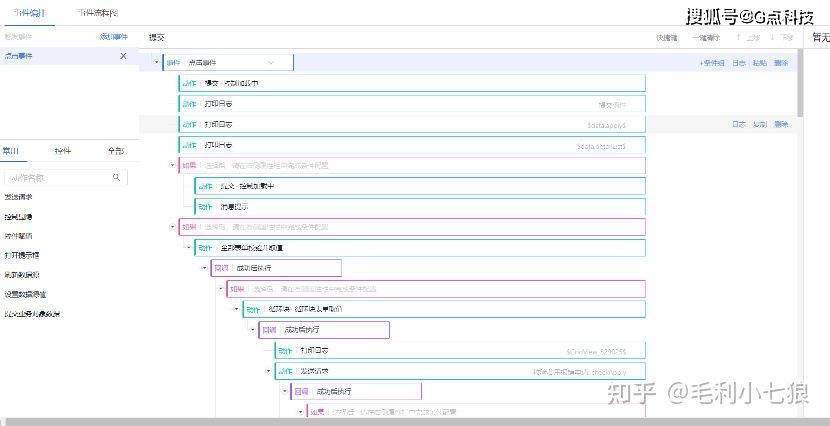Collapse the second 如果 condition node

point(172,226)
